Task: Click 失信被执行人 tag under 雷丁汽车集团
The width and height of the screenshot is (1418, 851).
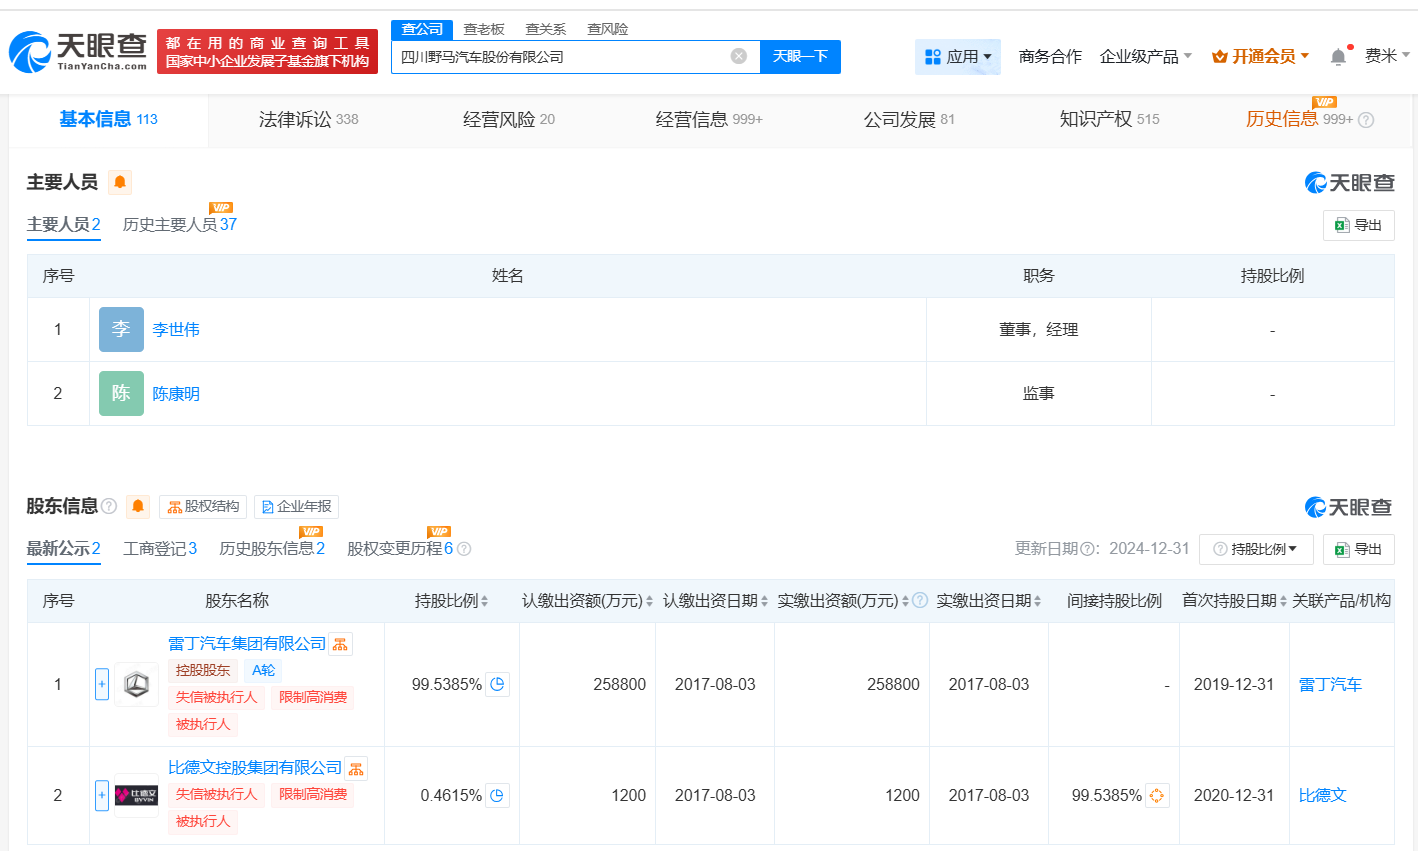Action: 217,698
